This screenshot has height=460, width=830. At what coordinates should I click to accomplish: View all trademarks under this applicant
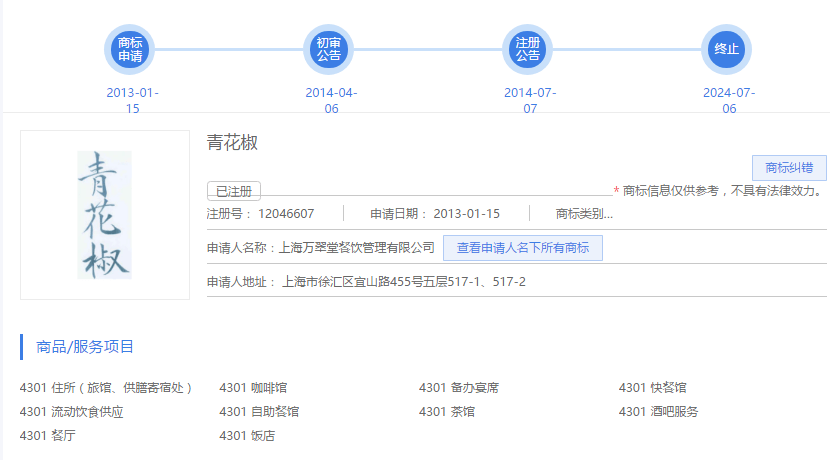[523, 248]
